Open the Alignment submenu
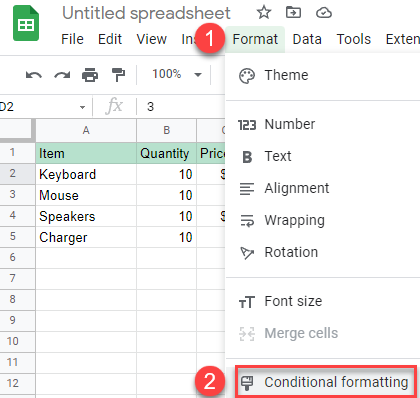Image resolution: width=420 pixels, height=398 pixels. tap(323, 189)
